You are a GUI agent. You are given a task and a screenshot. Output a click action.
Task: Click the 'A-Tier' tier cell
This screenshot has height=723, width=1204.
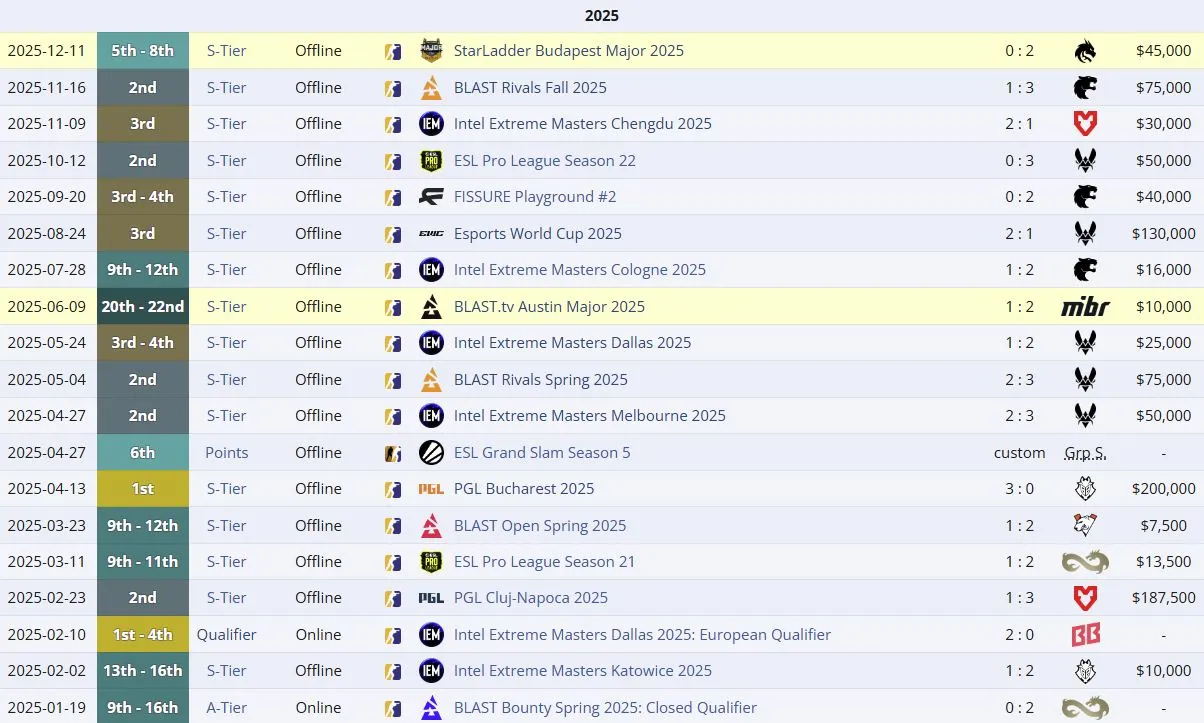[x=227, y=708]
